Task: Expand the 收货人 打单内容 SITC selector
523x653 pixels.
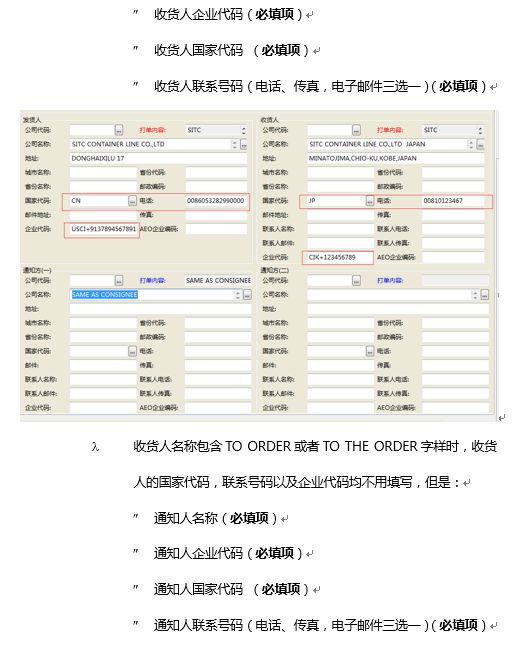Action: [x=480, y=130]
